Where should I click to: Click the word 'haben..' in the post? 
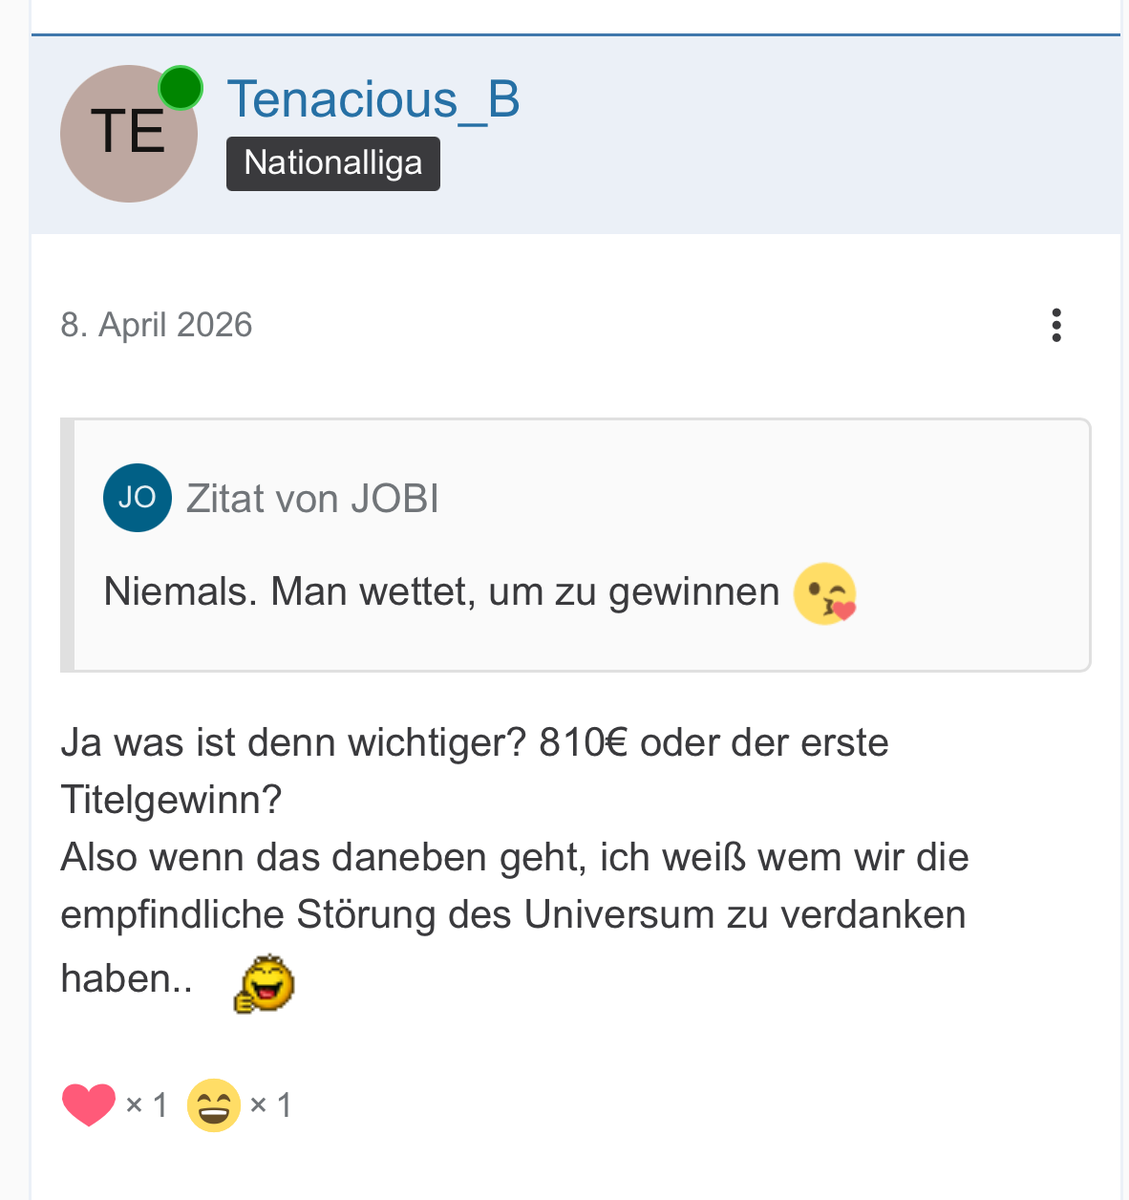[x=126, y=978]
